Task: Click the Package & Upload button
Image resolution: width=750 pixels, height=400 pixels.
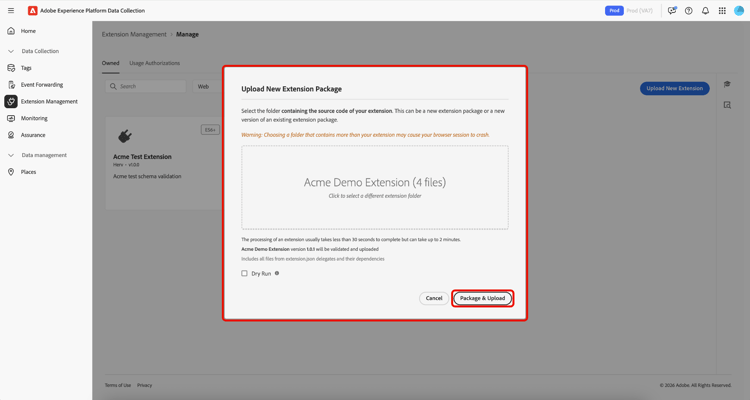Action: [483, 298]
